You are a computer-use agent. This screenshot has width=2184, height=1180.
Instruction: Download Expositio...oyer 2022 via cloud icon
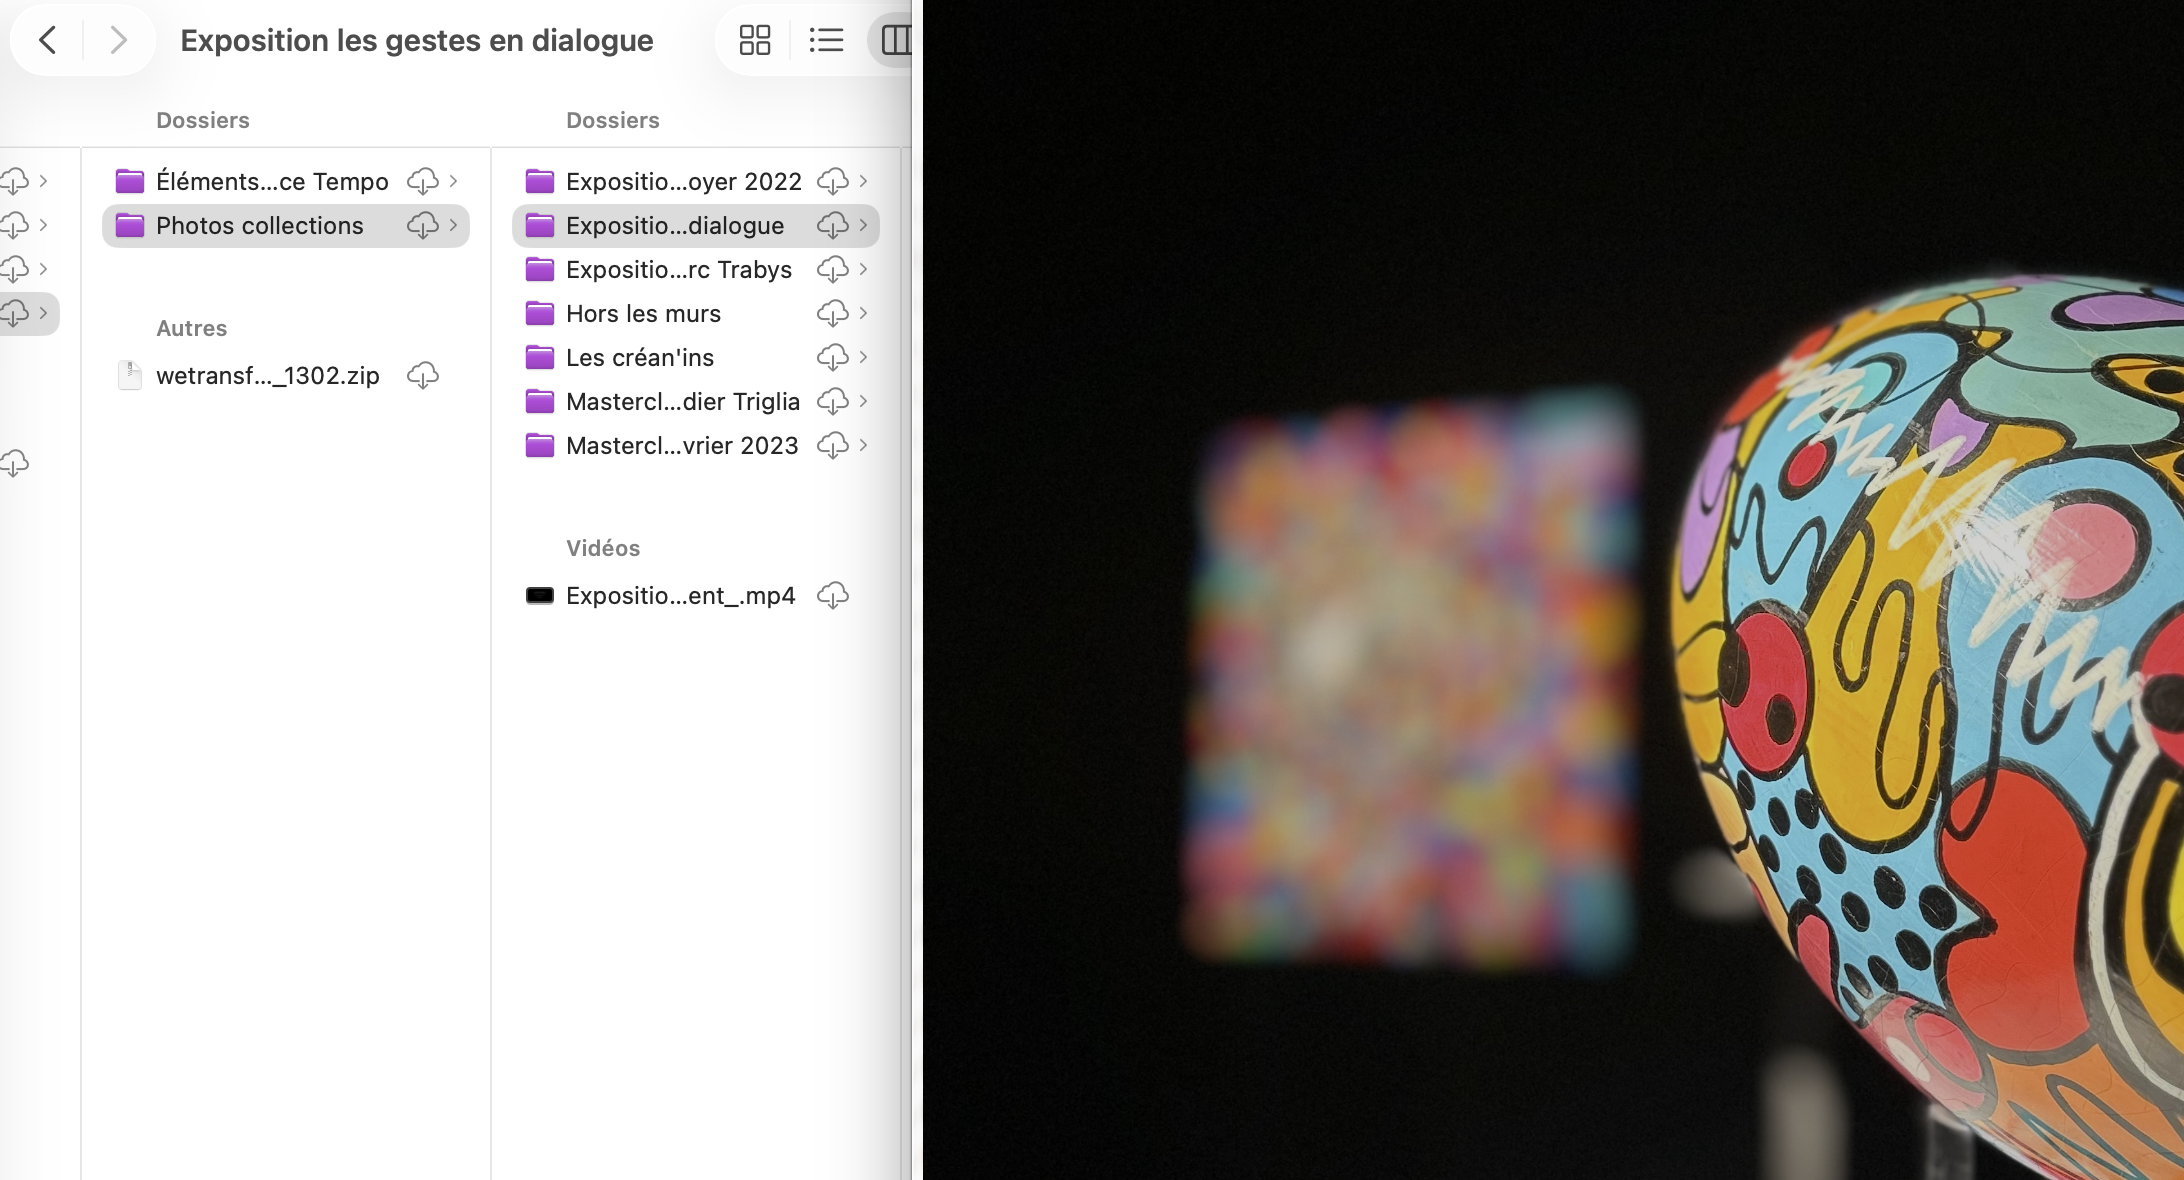coord(833,181)
